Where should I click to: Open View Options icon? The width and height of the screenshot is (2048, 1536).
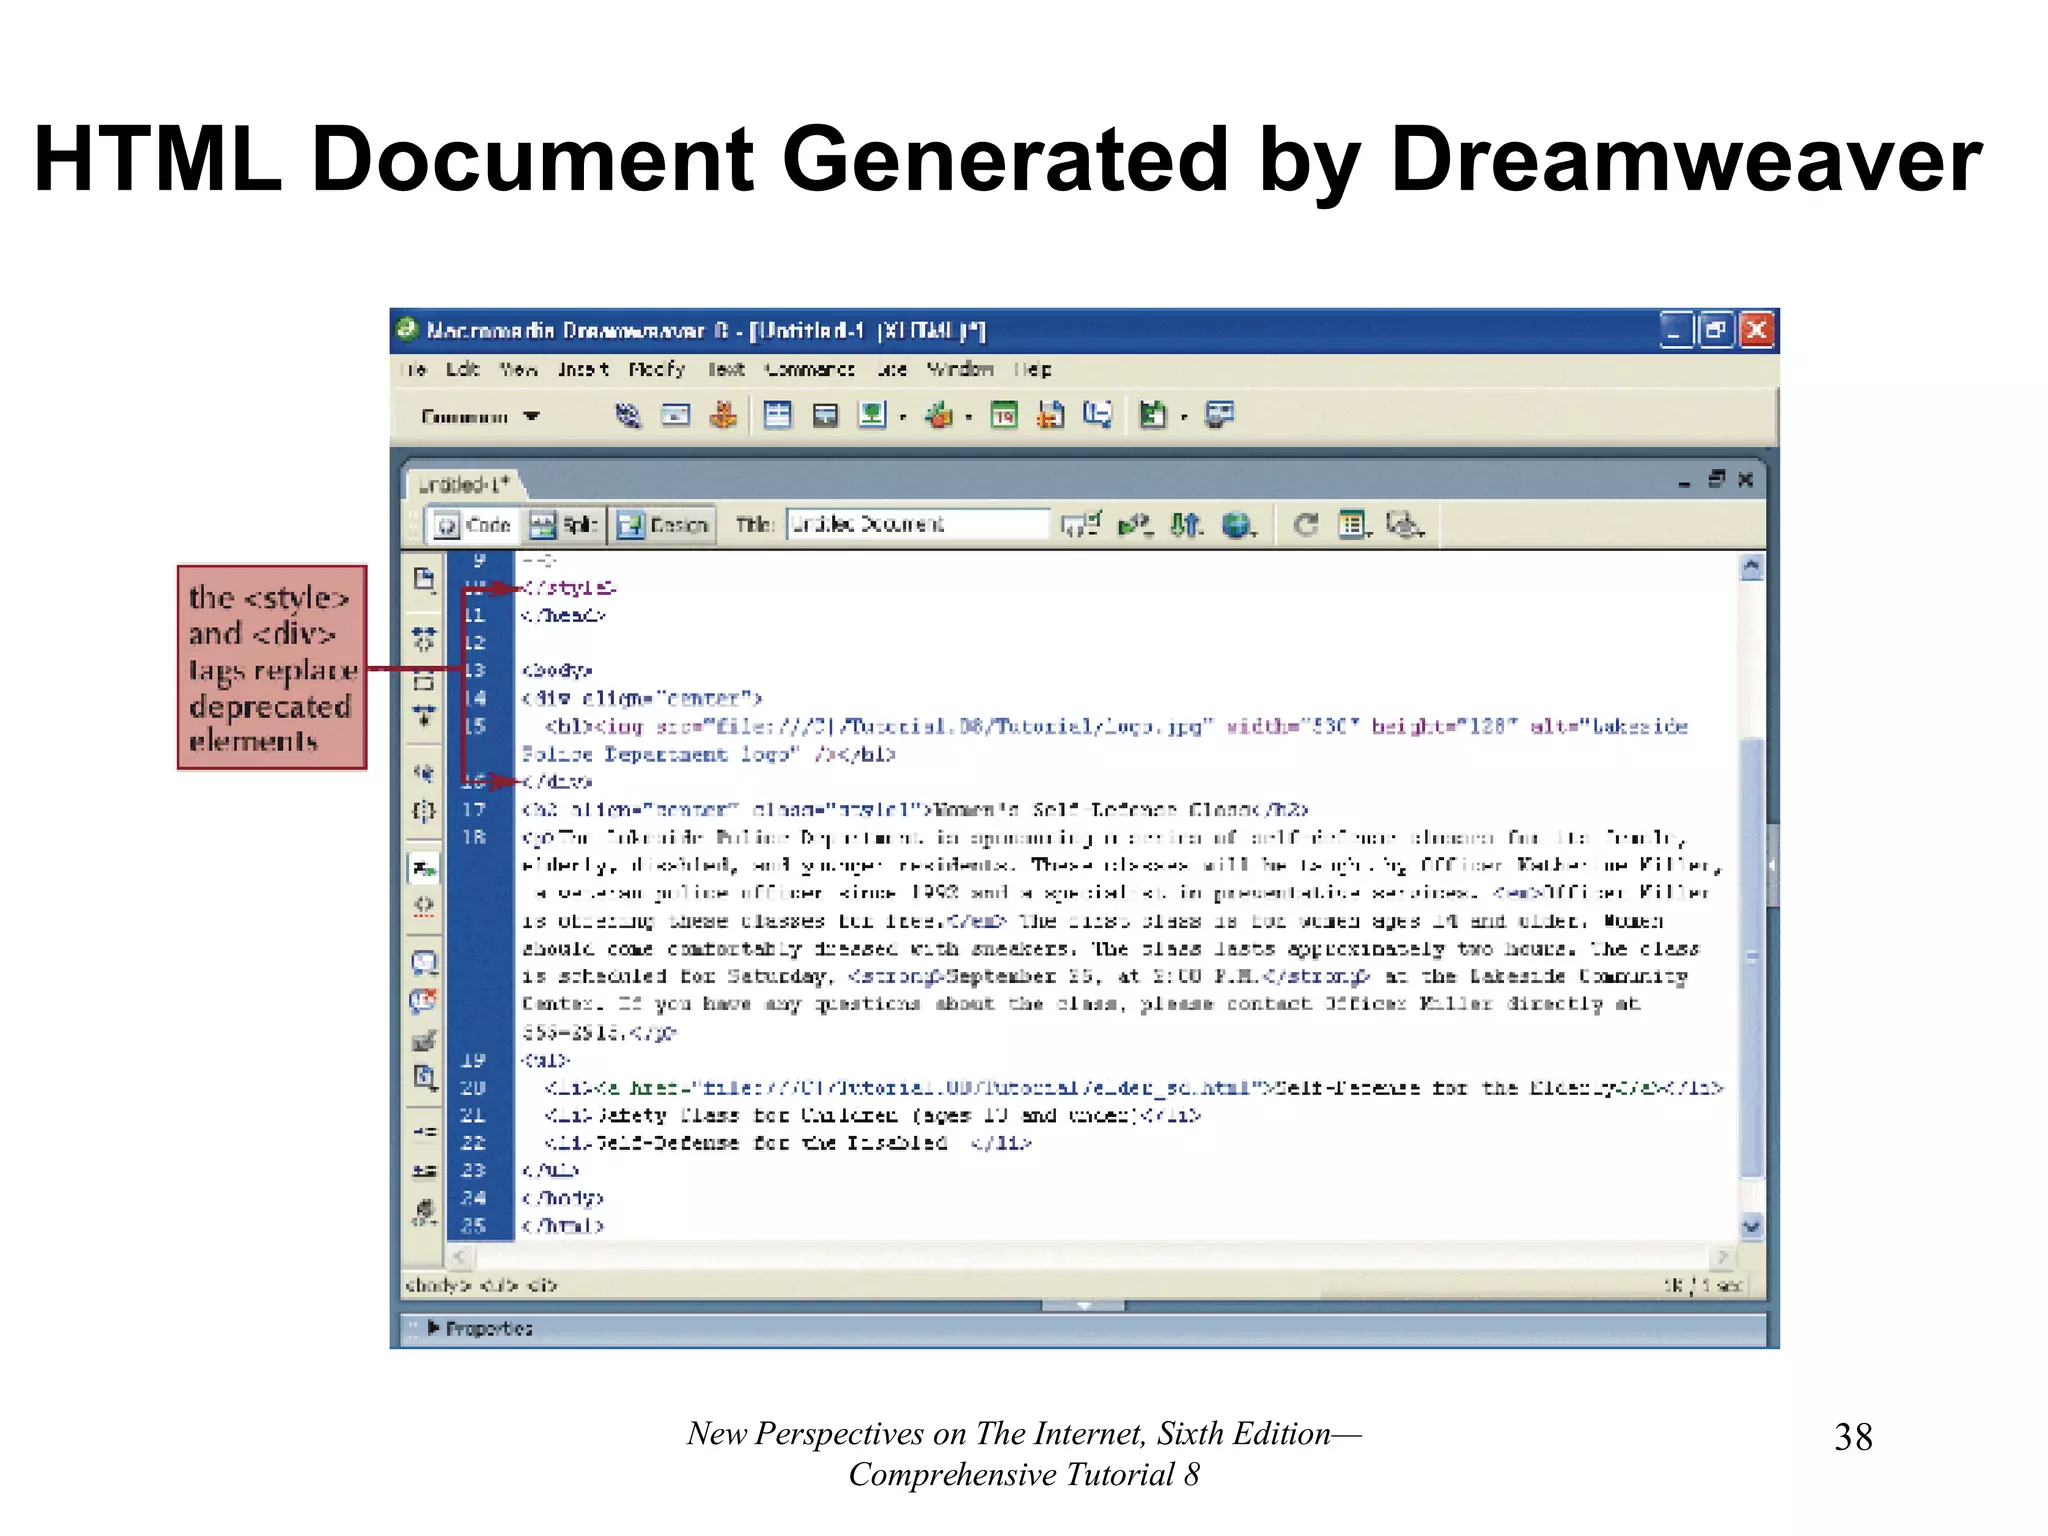tap(1354, 524)
